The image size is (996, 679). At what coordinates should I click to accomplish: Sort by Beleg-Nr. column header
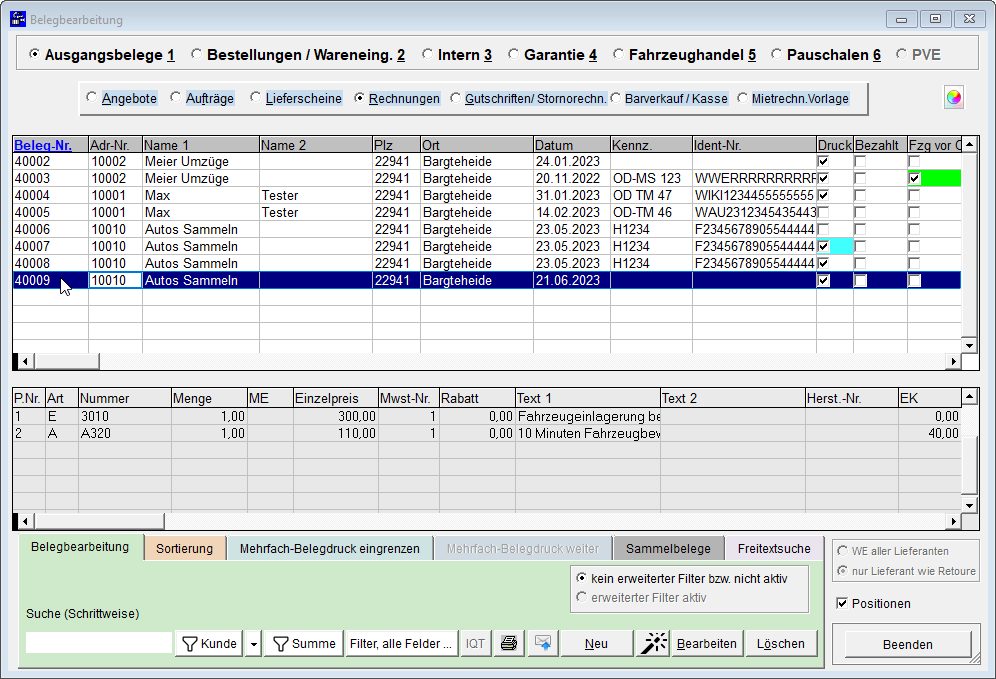click(x=50, y=145)
